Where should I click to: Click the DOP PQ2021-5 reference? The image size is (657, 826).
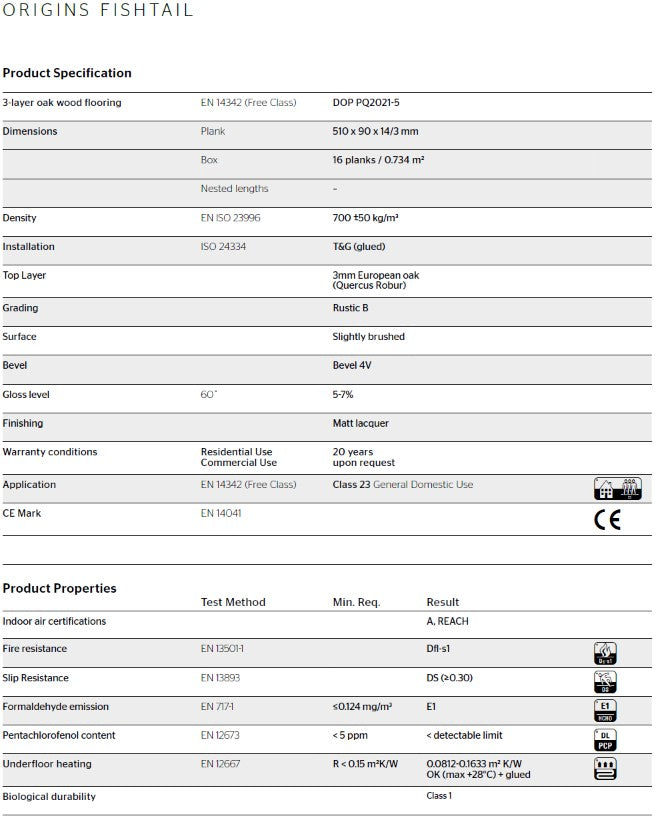pyautogui.click(x=366, y=102)
